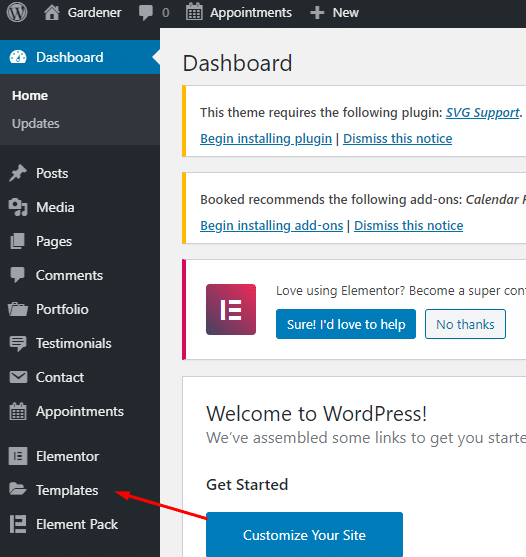Open the New content menu
This screenshot has width=526, height=557.
coord(334,13)
